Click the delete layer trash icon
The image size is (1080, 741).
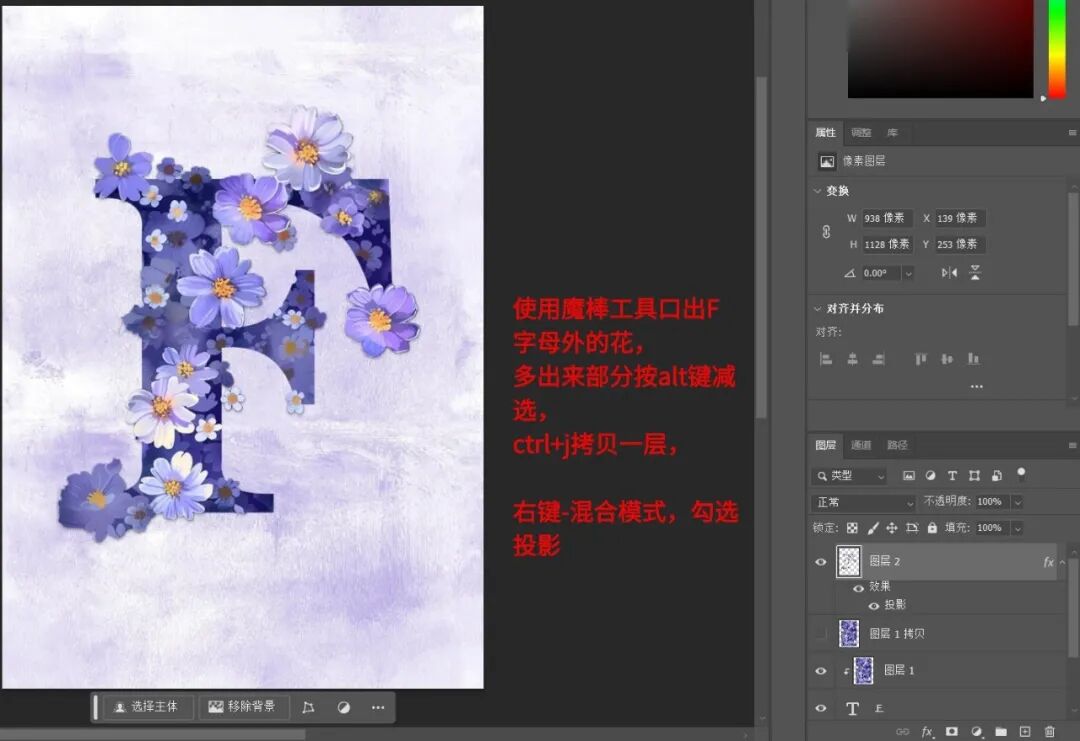(x=1049, y=732)
